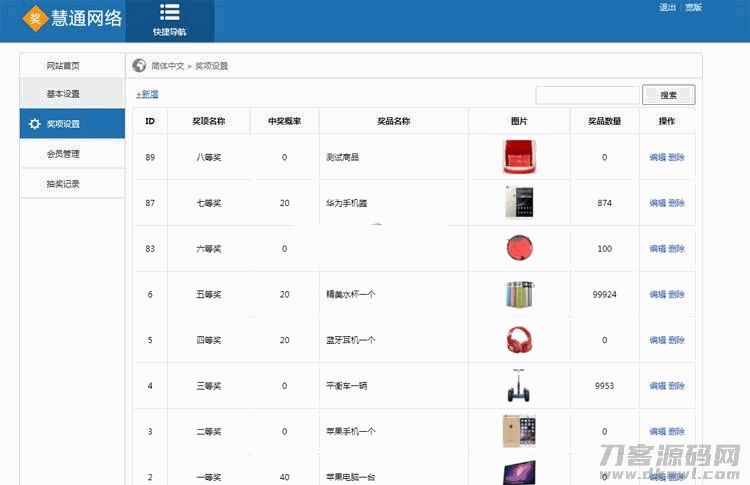Open the 基本设置 sidebar item
Viewport: 750px width, 485px height.
(x=63, y=94)
